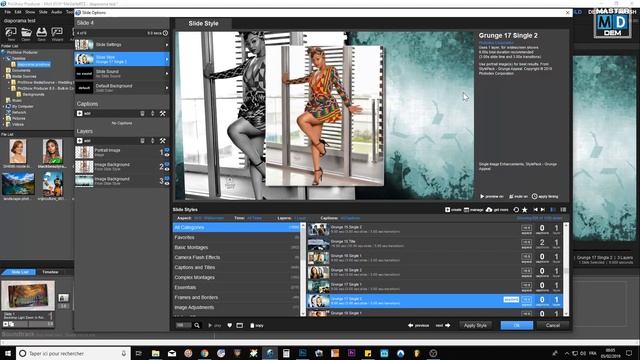Click the Layers delete trash icon
The width and height of the screenshot is (640, 360).
click(x=142, y=141)
